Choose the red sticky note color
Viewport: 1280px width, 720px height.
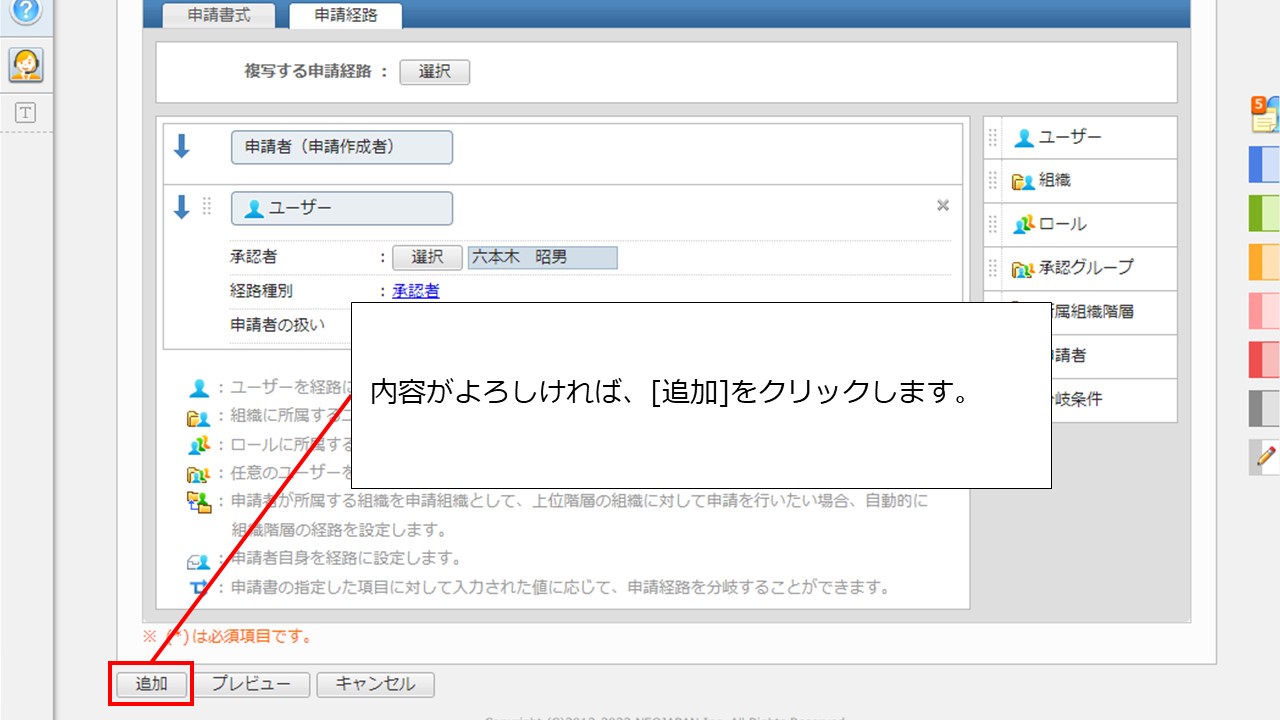tap(1265, 359)
